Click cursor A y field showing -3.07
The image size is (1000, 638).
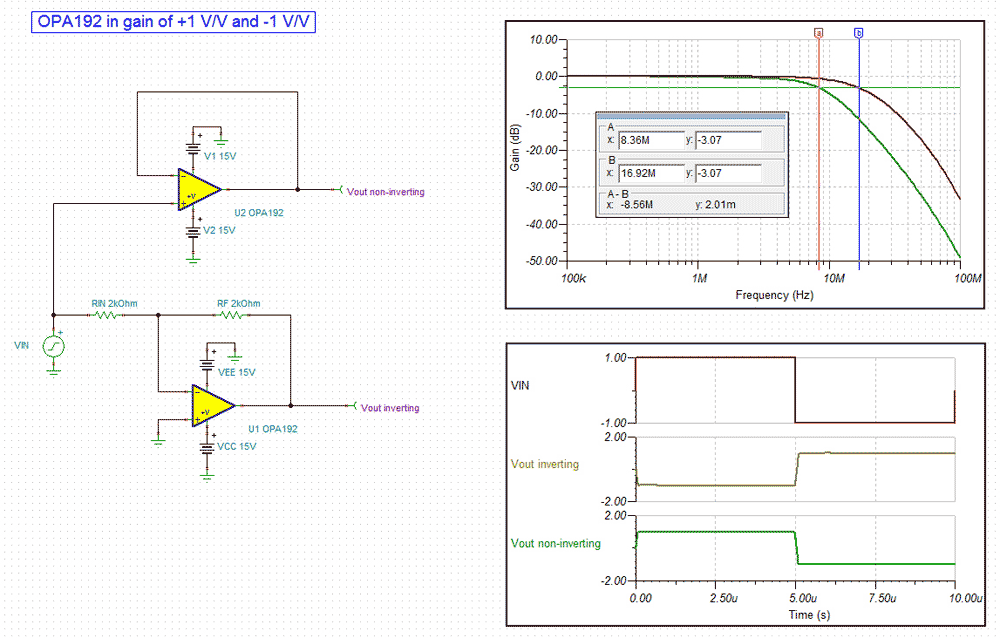pos(728,140)
